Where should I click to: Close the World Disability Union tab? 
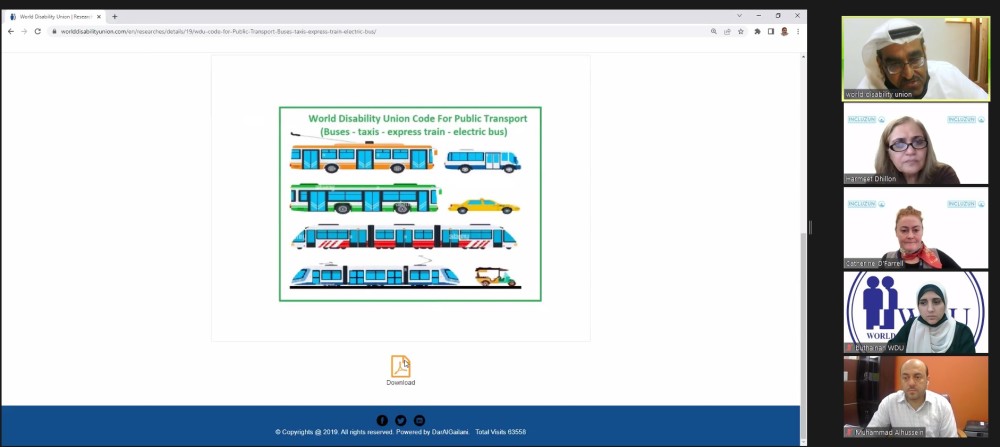click(99, 17)
